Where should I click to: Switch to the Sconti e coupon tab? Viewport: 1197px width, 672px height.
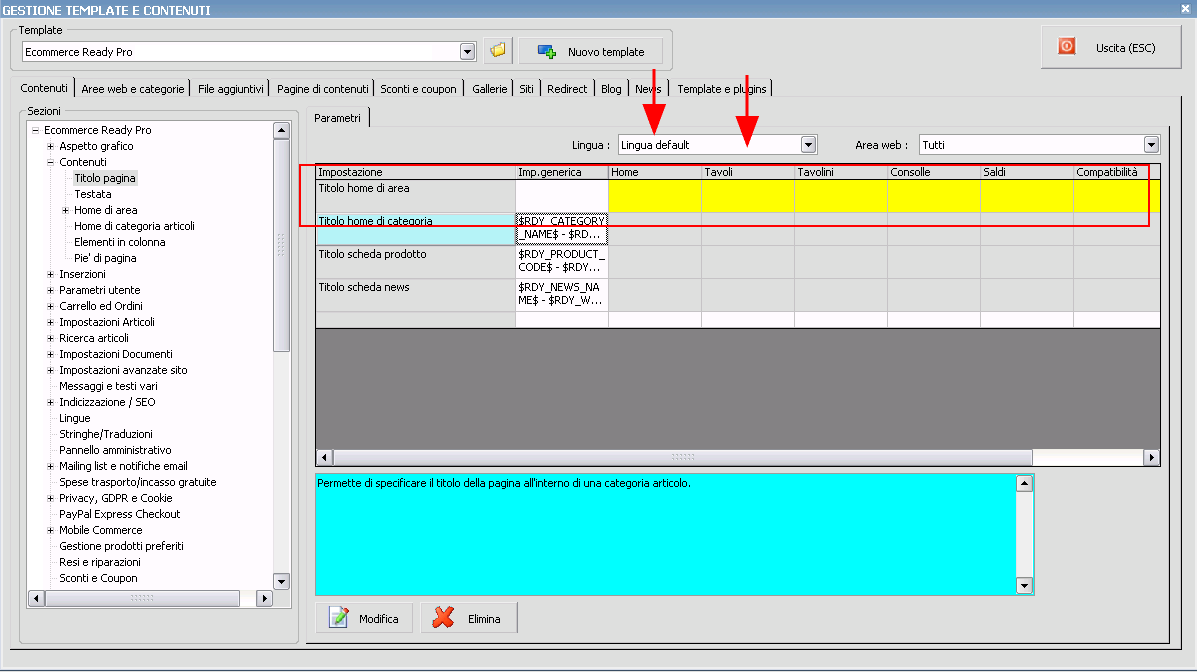[x=418, y=89]
